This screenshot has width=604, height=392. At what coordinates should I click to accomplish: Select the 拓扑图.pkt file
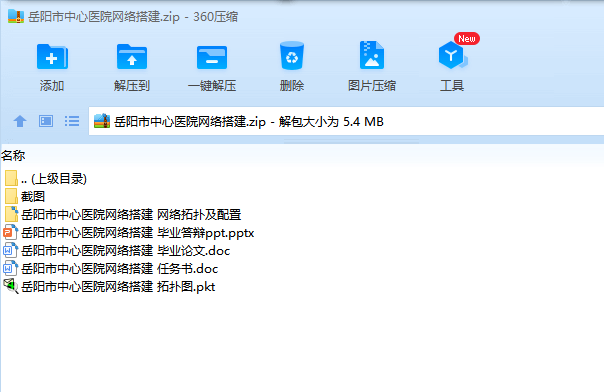109,286
